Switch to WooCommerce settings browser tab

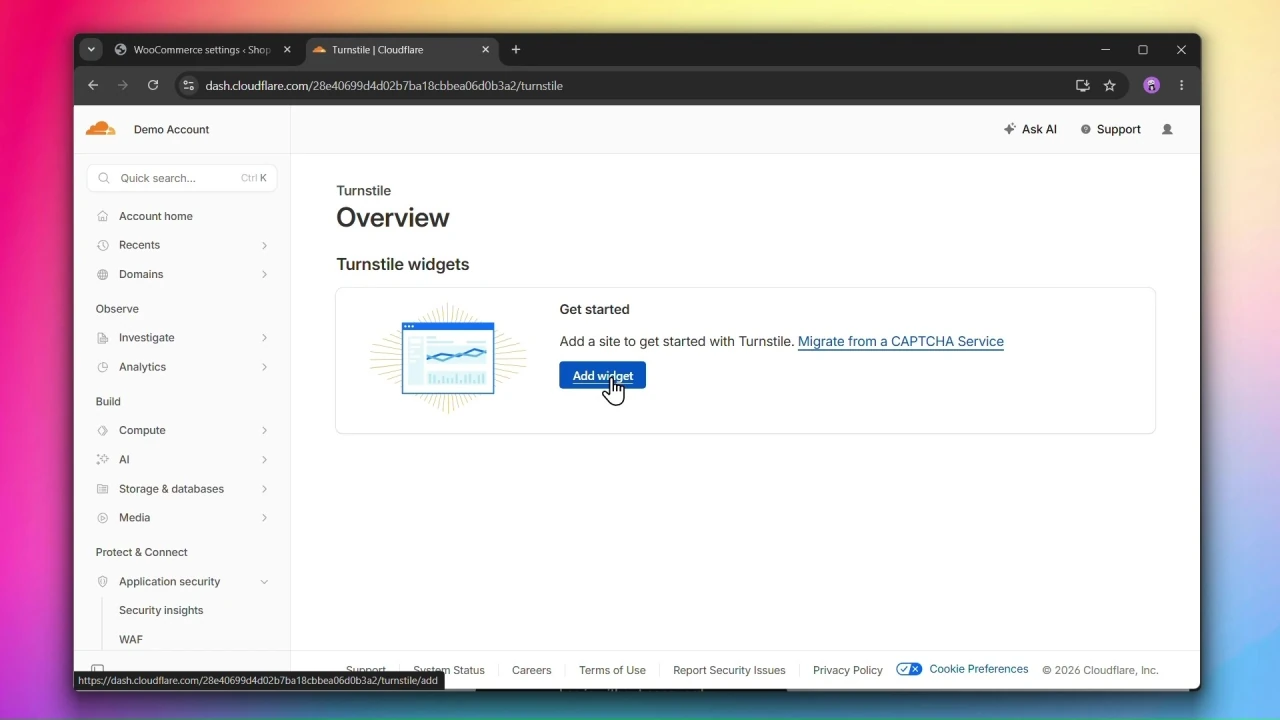[x=204, y=49]
